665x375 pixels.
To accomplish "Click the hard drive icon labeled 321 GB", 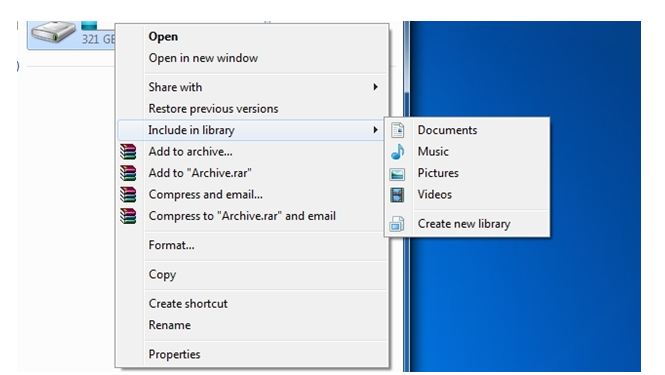I will pyautogui.click(x=53, y=32).
